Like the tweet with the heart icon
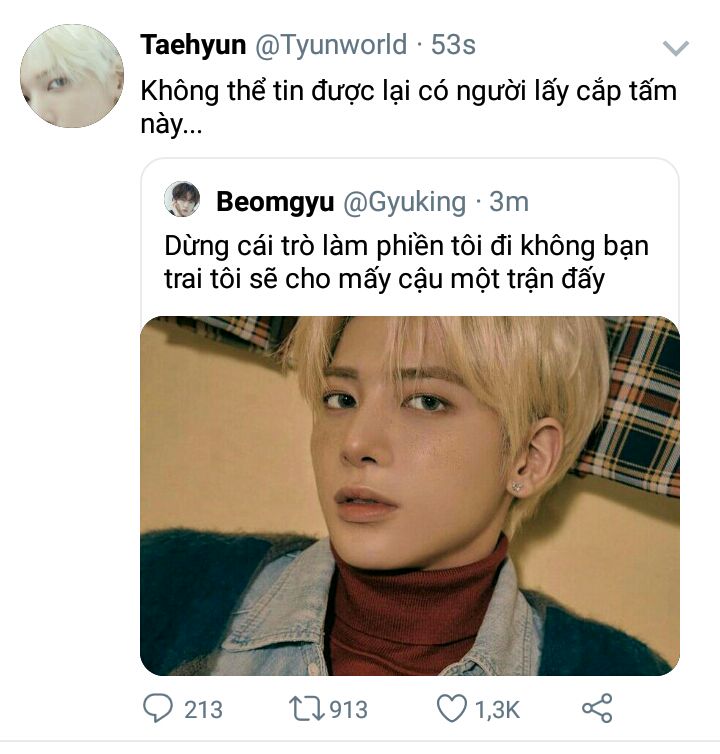720x754 pixels. [452, 708]
